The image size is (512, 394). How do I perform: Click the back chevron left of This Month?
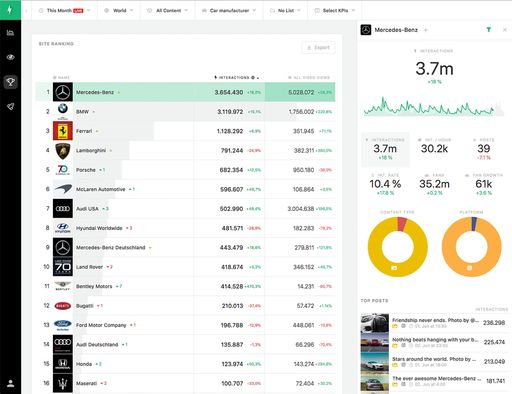click(26, 11)
